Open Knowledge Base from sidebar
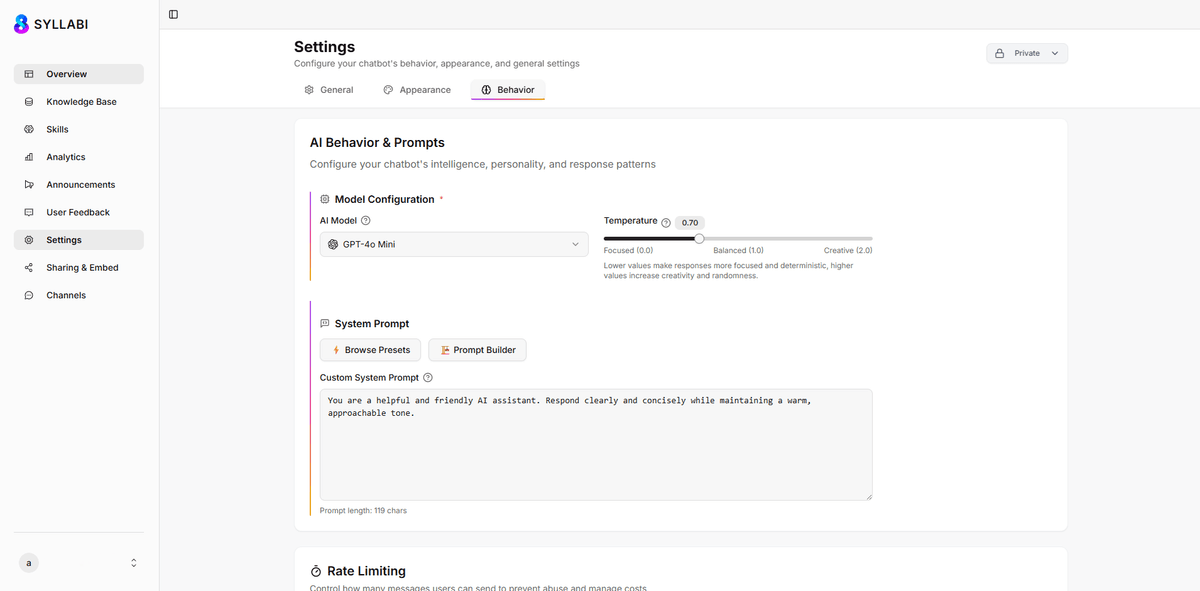 (80, 102)
